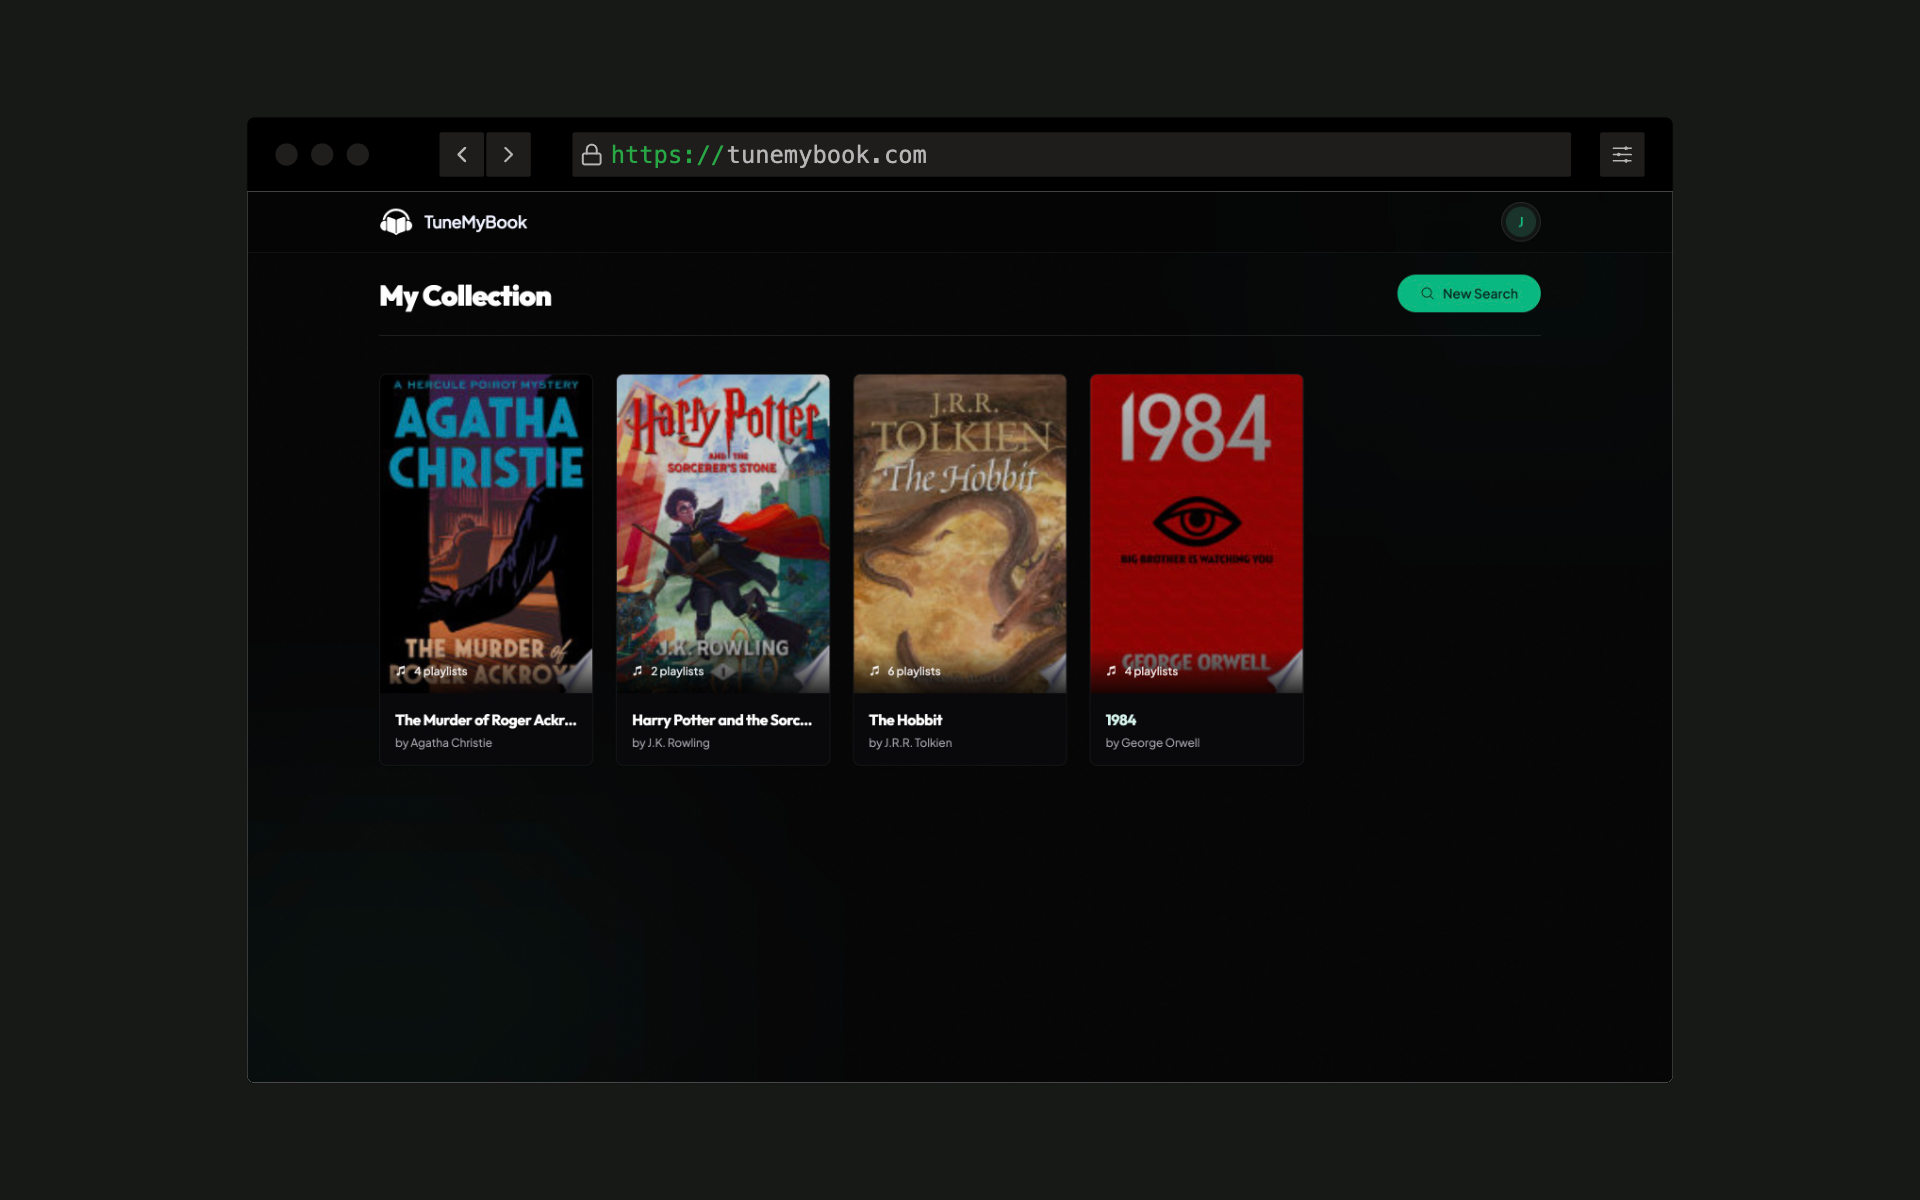Viewport: 1920px width, 1200px height.
Task: Open the 1984 book cover
Action: coord(1196,530)
